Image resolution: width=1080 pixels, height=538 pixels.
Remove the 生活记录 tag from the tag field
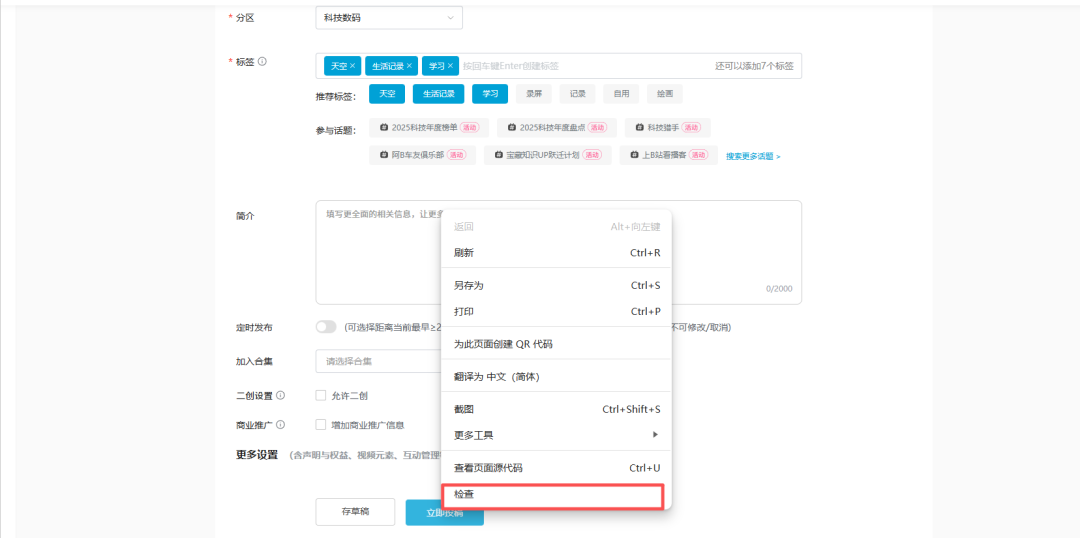408,66
